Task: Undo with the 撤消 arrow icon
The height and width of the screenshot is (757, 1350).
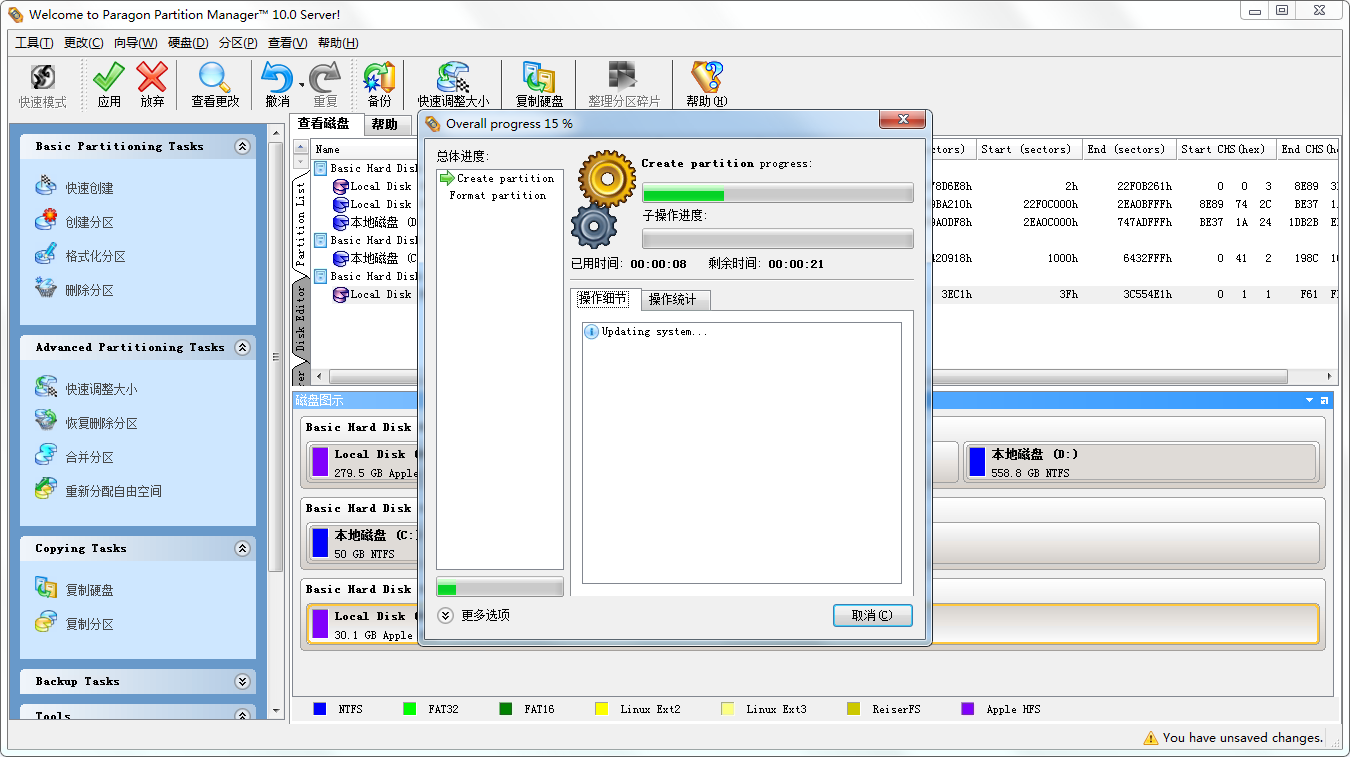Action: coord(277,78)
